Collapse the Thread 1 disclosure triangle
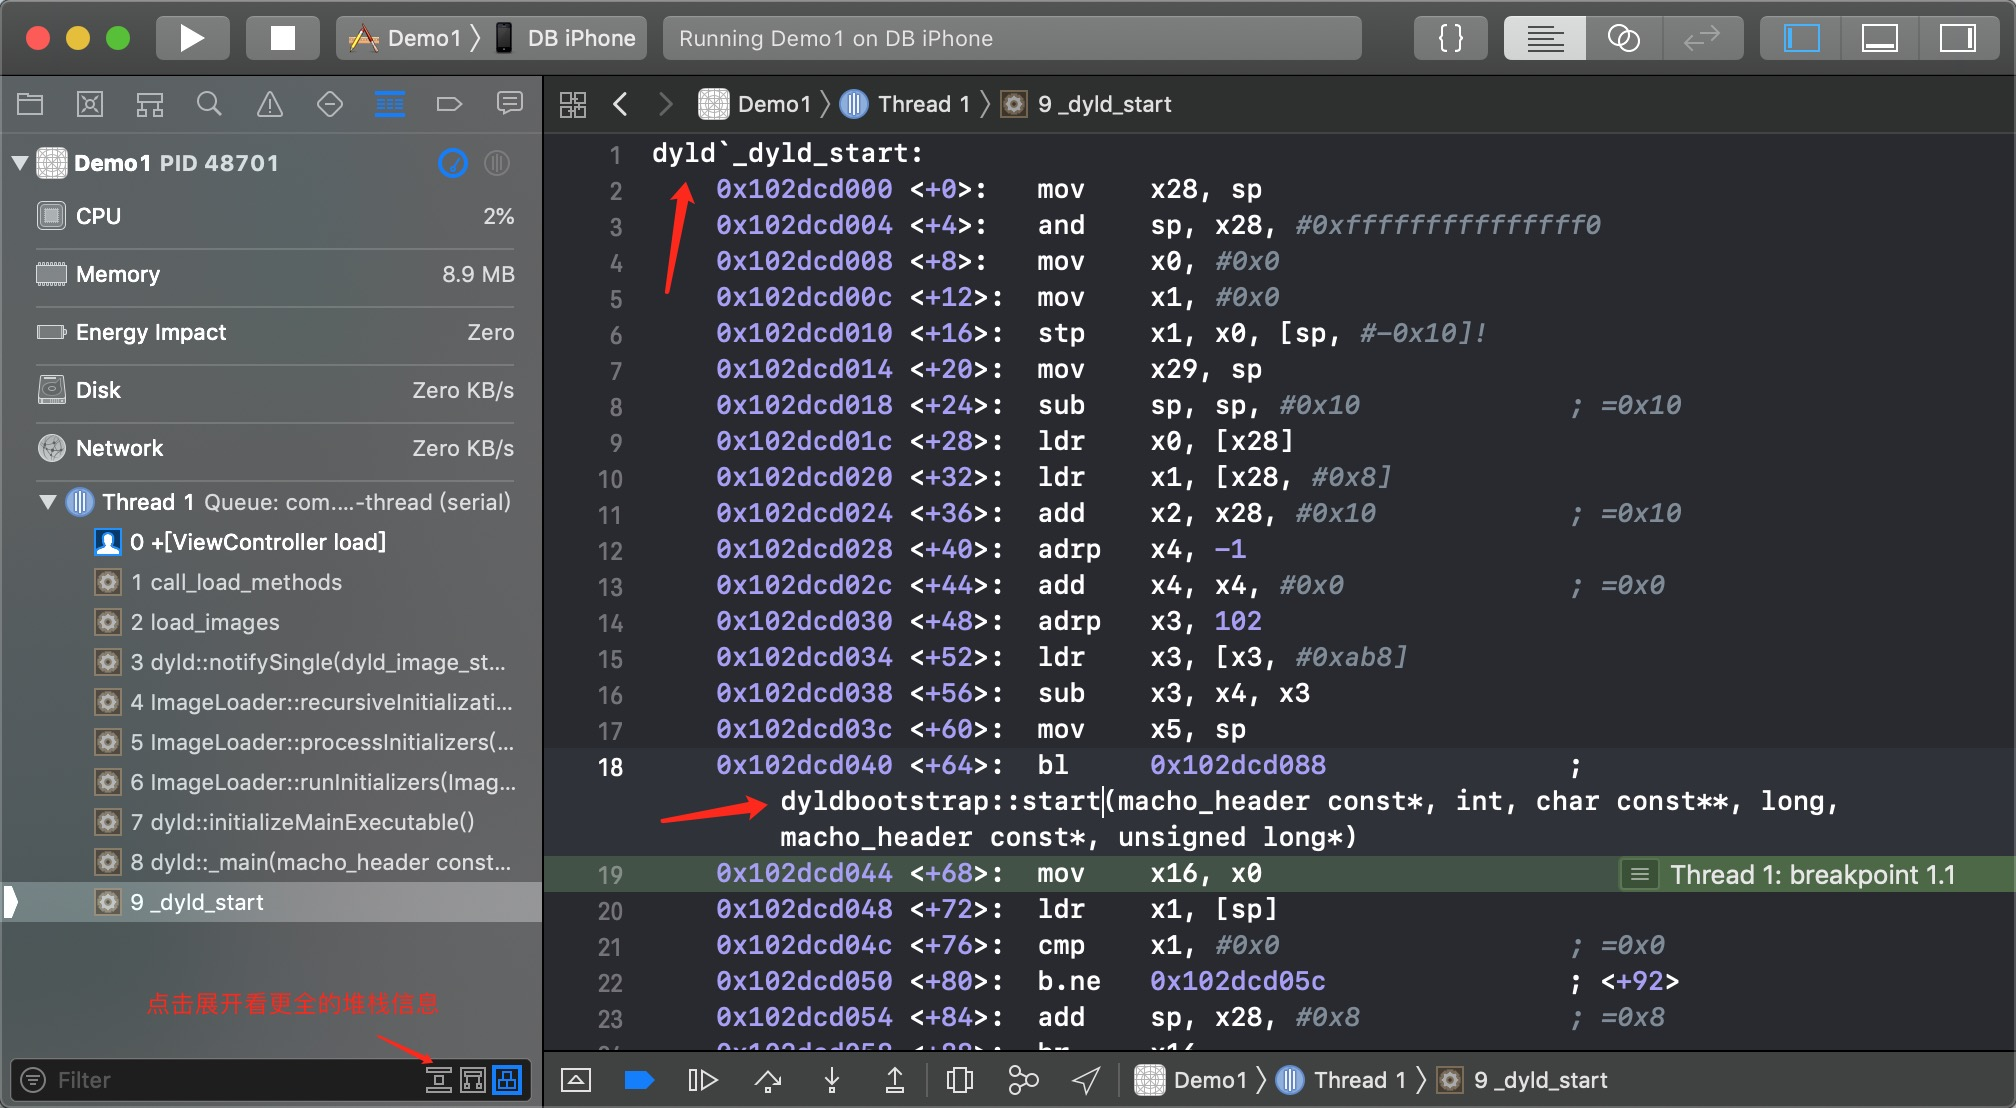The image size is (2016, 1108). [47, 502]
